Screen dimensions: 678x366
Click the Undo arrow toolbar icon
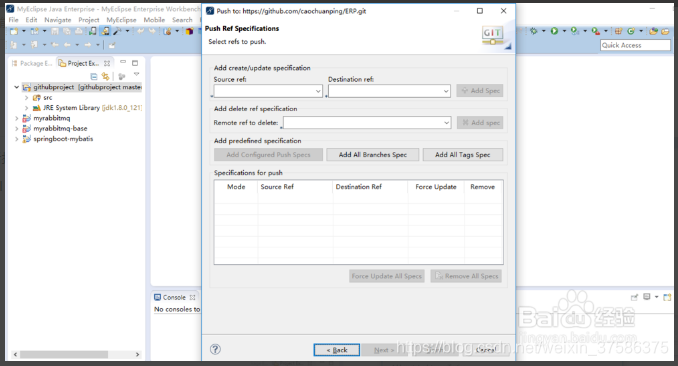(x=141, y=31)
